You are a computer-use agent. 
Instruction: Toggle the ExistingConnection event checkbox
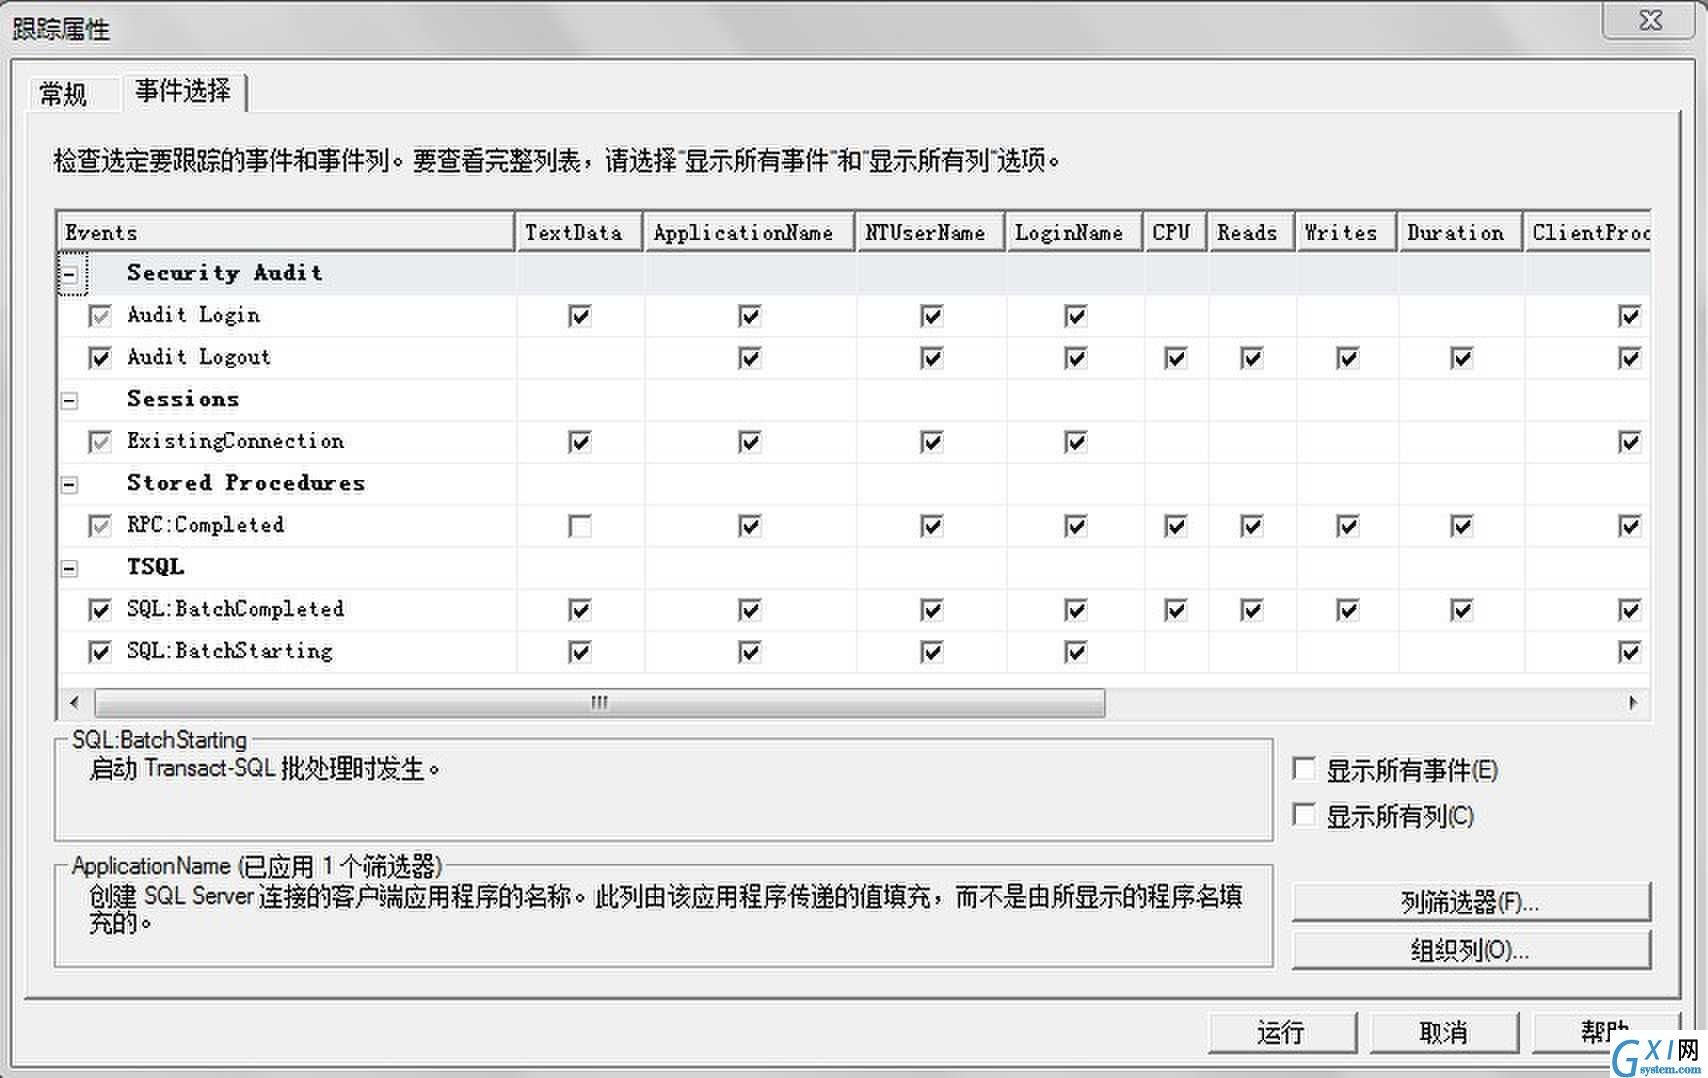pyautogui.click(x=100, y=442)
